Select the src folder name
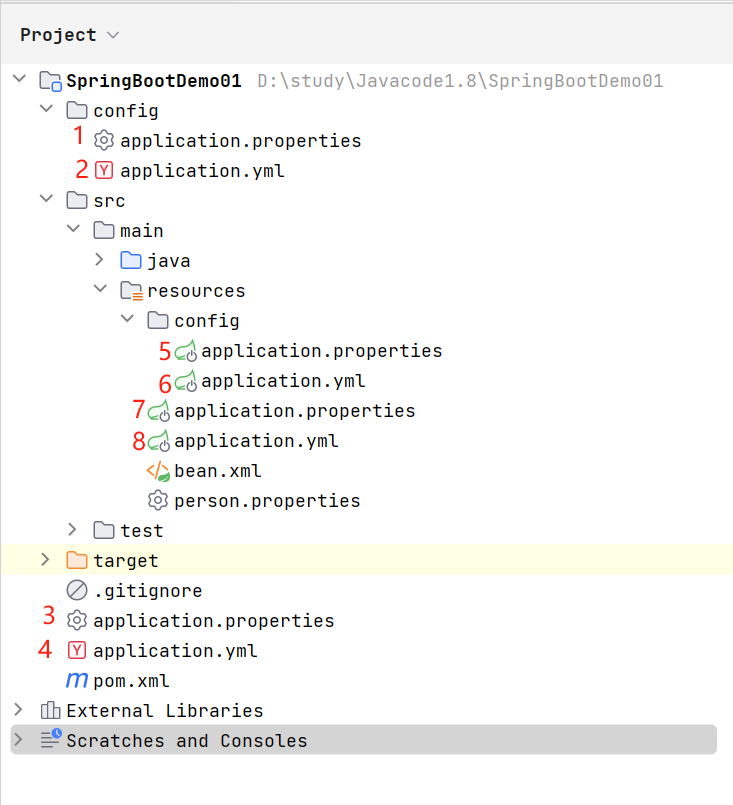 (x=109, y=201)
